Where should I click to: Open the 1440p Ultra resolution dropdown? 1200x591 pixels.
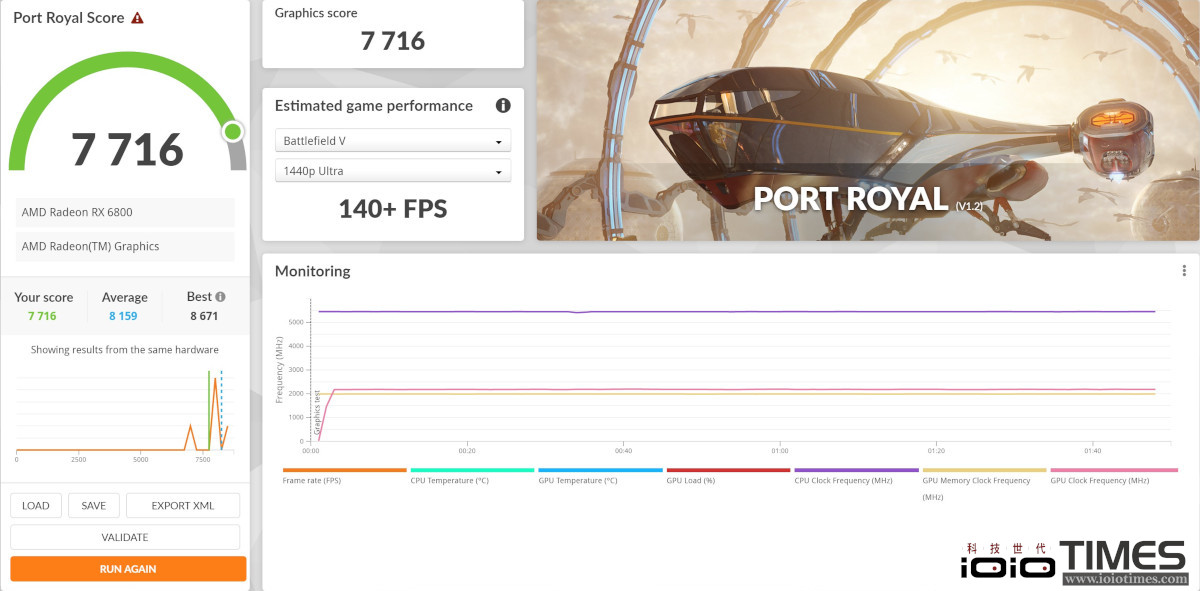coord(393,171)
